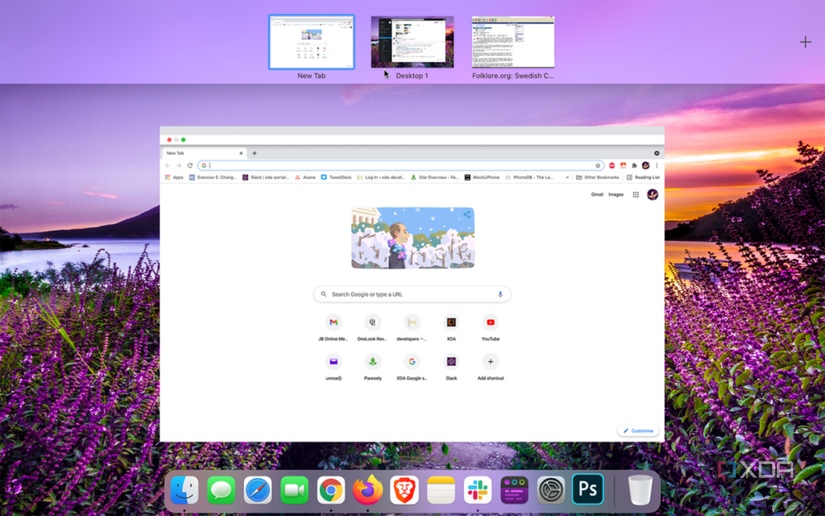Open the developers shortcut tile
The image size is (825, 516).
[411, 328]
